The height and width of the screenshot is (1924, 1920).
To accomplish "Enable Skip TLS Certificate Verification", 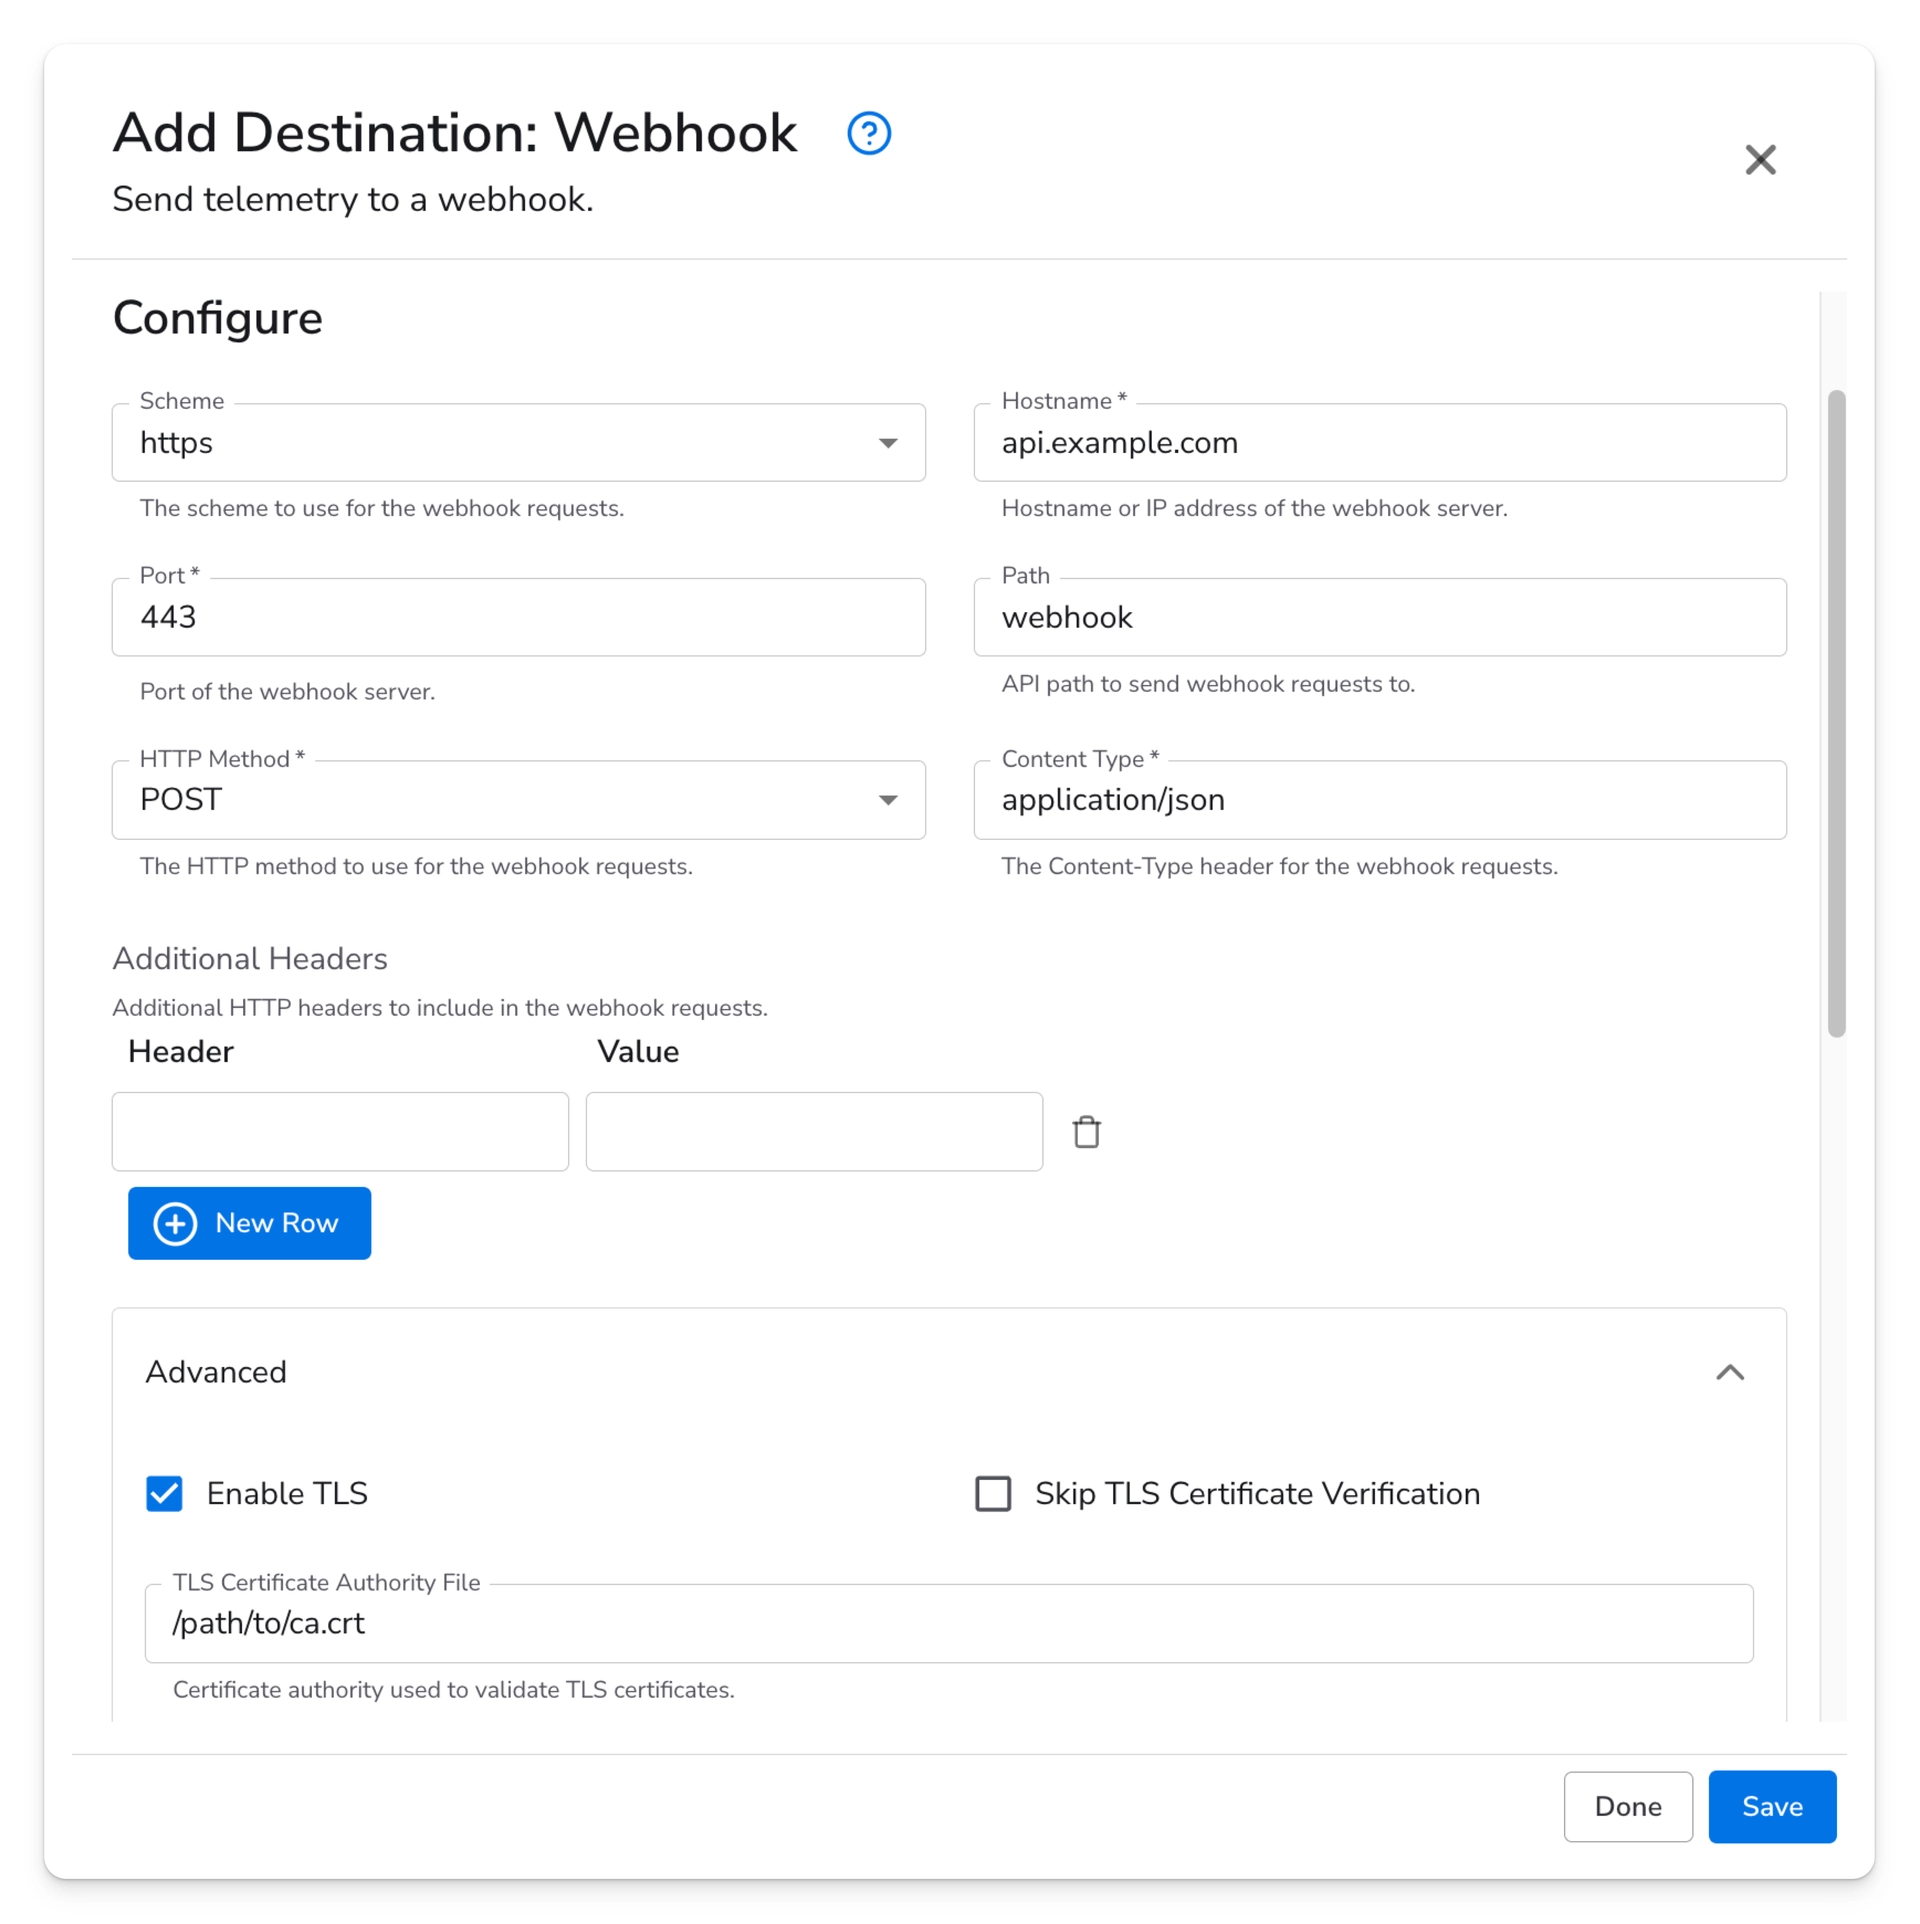I will pyautogui.click(x=993, y=1493).
